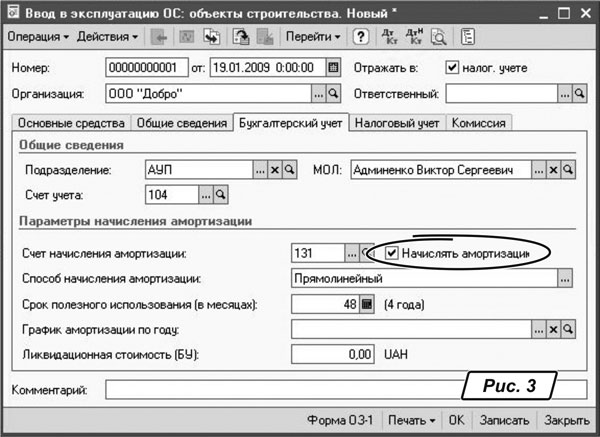Open the help question mark icon
Image resolution: width=600 pixels, height=437 pixels.
361,37
